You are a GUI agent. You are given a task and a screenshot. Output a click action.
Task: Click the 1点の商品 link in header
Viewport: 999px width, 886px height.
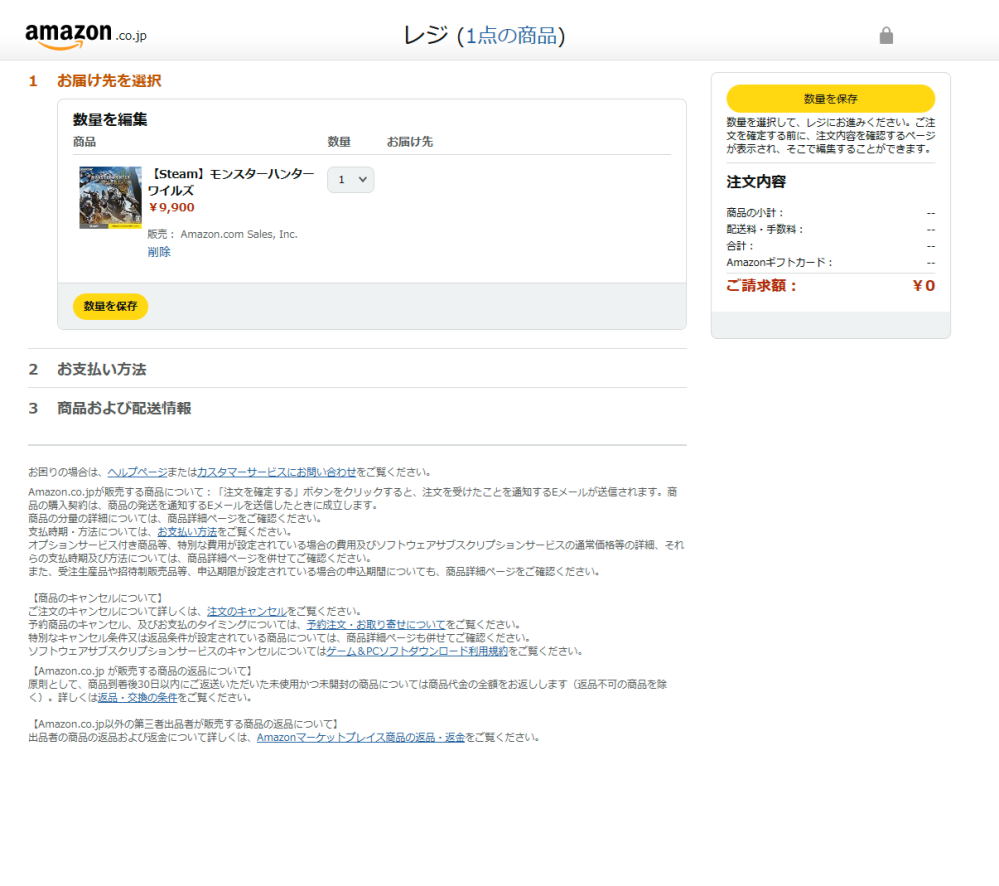pos(512,36)
